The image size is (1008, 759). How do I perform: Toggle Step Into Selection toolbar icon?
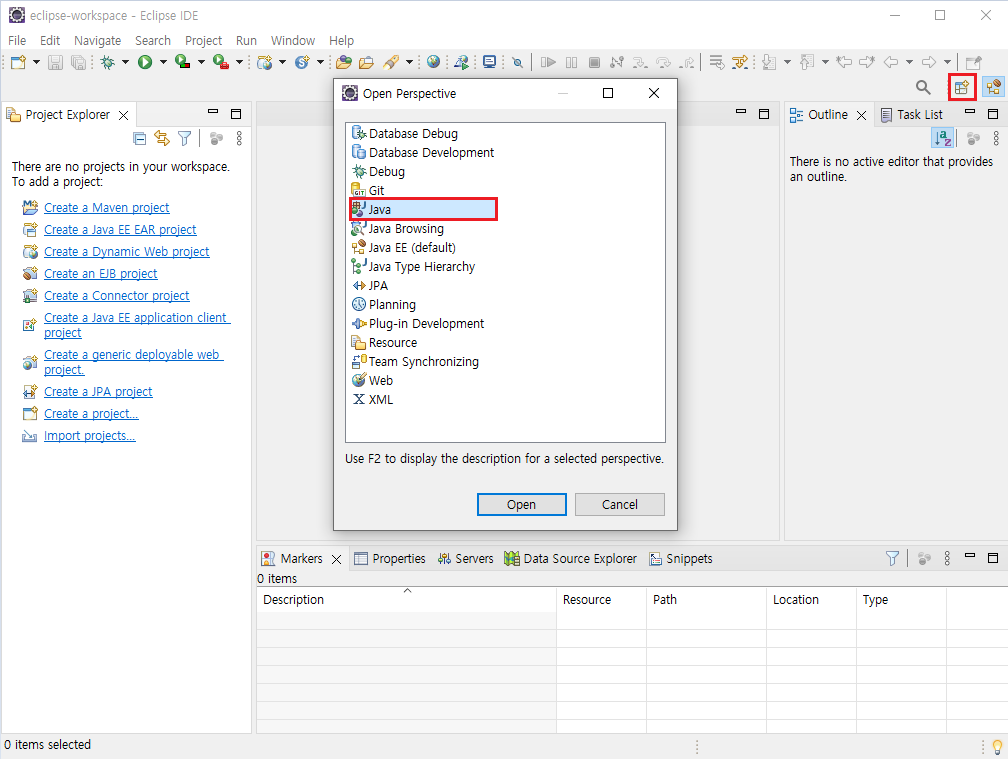pos(740,62)
